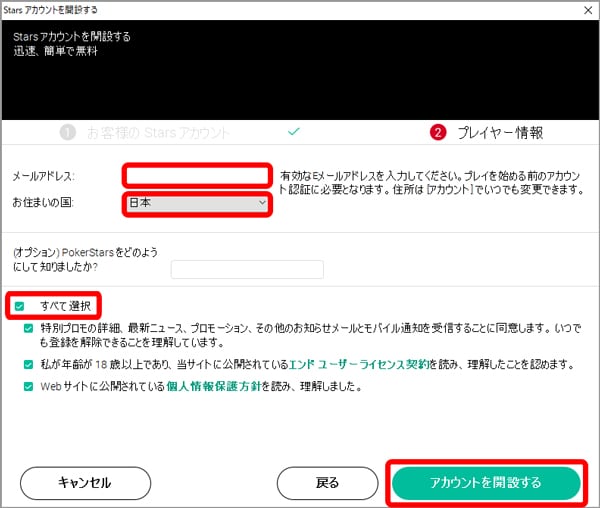Toggle the すべて選択 checkbox

tap(20, 304)
